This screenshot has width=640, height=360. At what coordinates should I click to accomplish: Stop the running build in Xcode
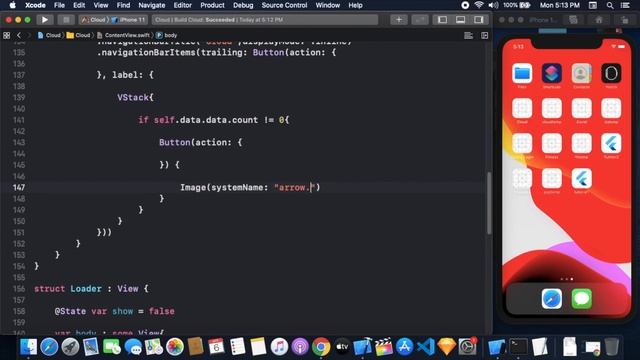point(66,20)
